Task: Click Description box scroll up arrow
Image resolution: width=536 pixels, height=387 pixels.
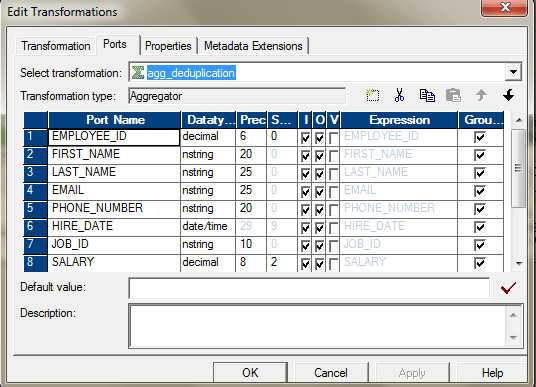Action: (513, 315)
